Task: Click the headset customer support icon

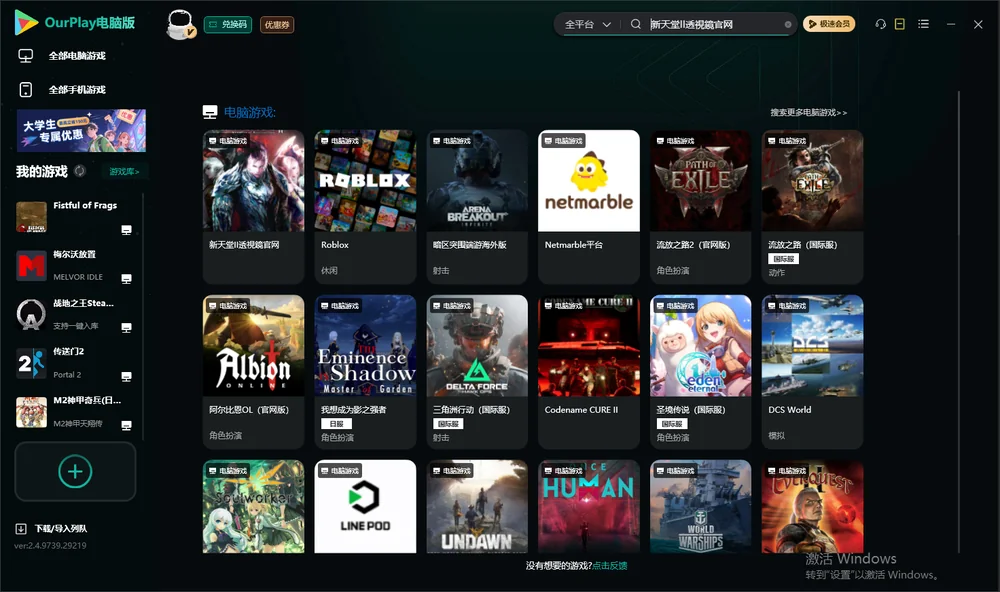Action: click(x=881, y=24)
